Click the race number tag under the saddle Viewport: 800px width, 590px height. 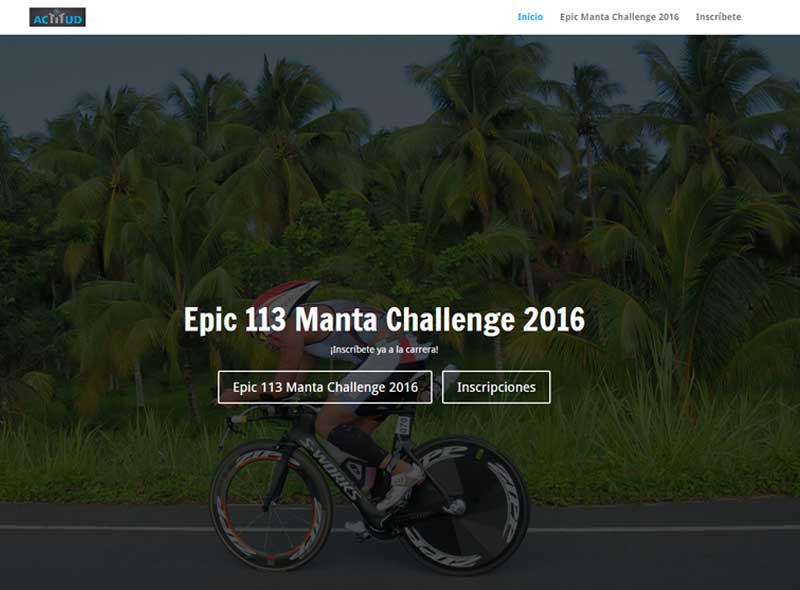[404, 425]
